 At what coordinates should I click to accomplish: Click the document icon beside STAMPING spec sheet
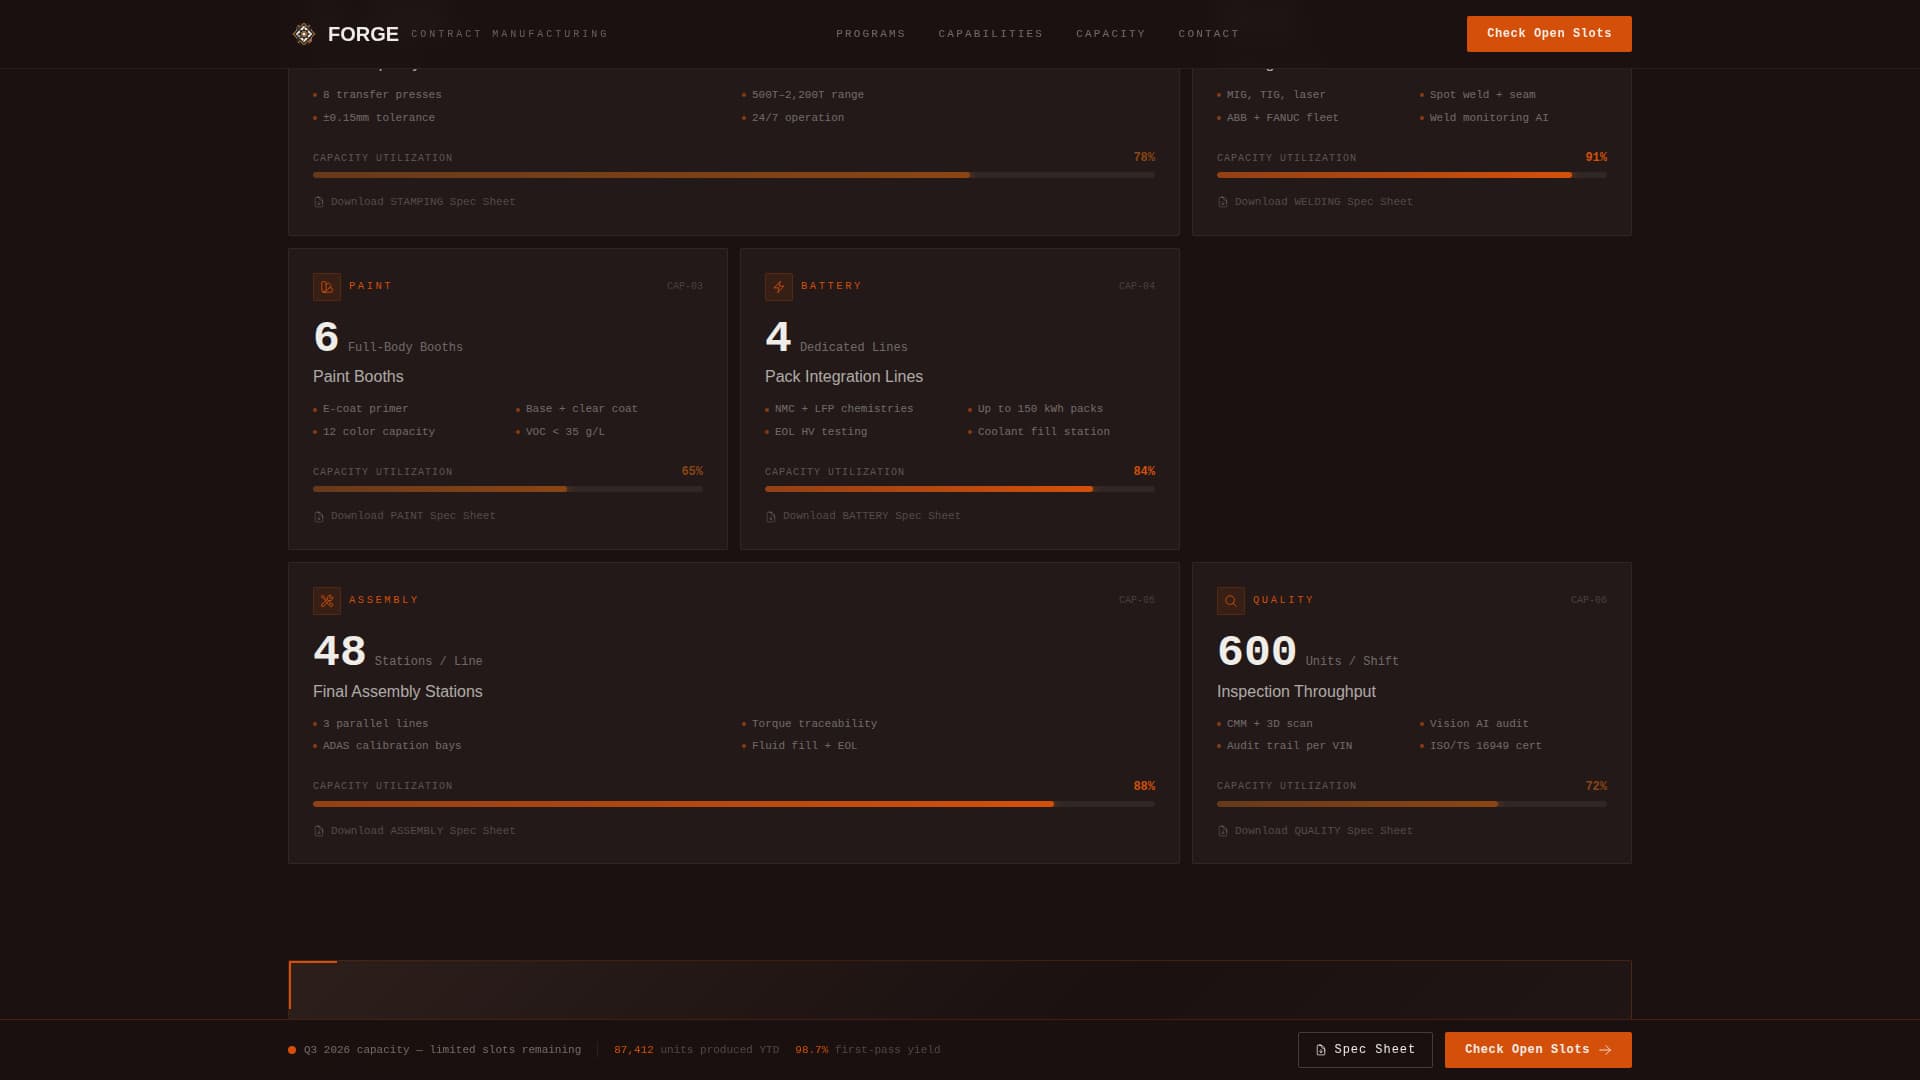click(318, 201)
